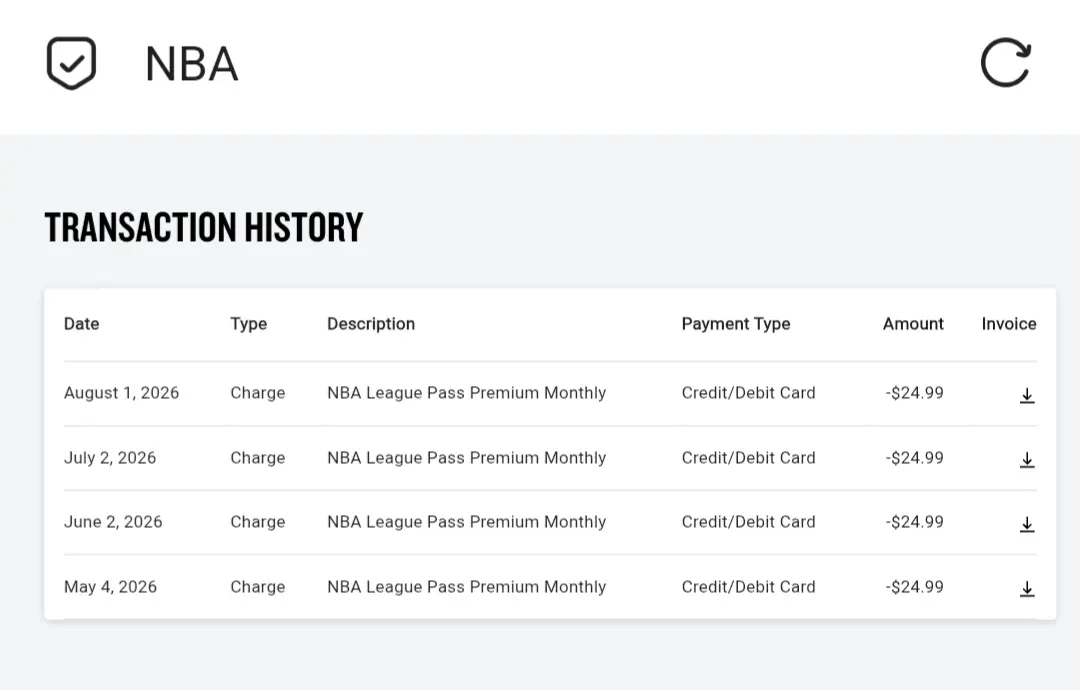Click the May 4 League Pass description
This screenshot has width=1080, height=690.
[466, 587]
